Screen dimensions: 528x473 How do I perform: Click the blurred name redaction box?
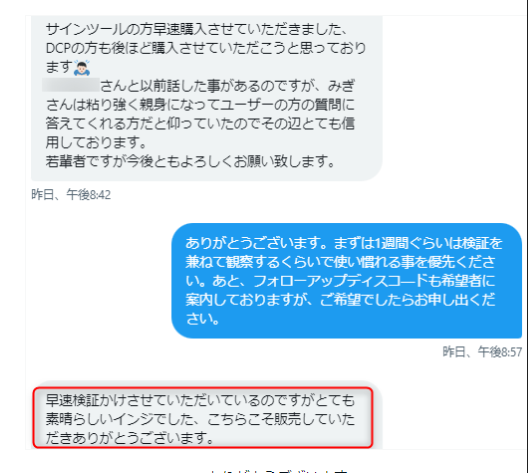pos(71,85)
